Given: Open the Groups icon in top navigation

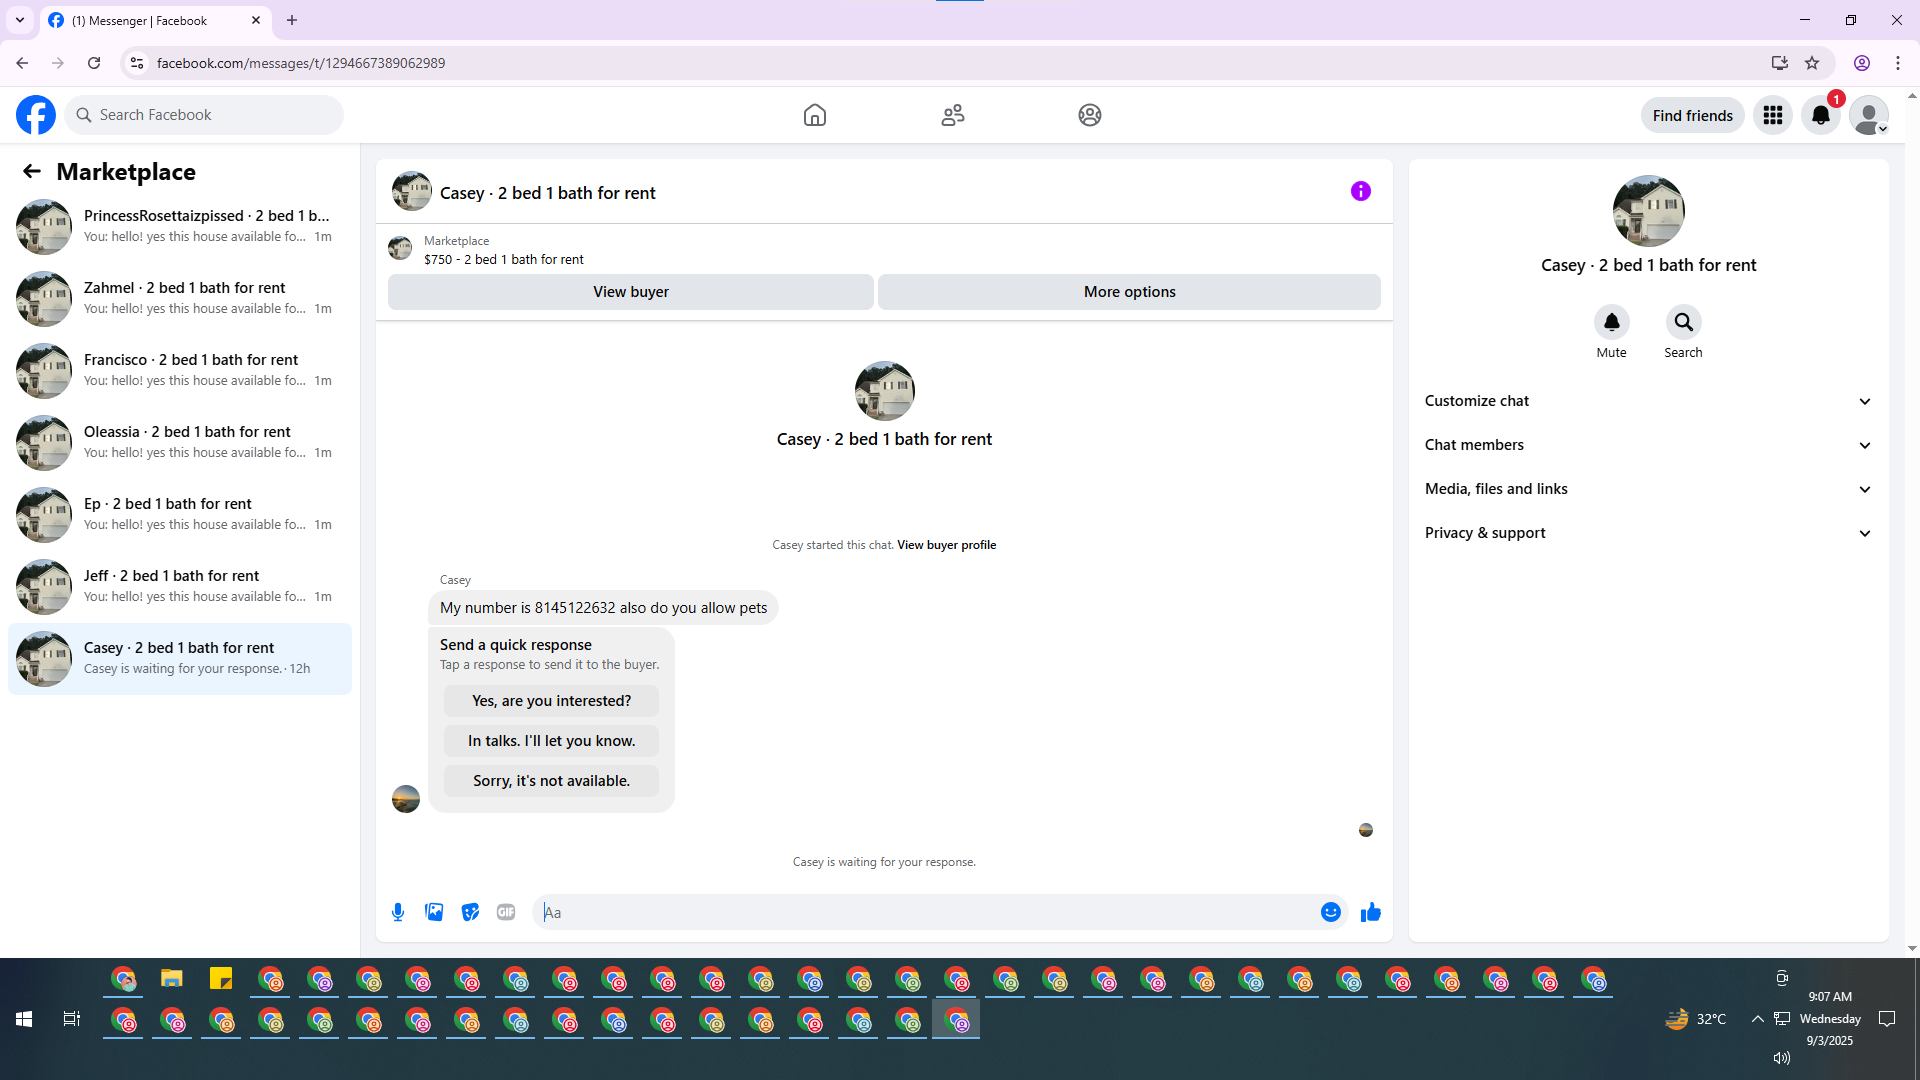Looking at the screenshot, I should point(1090,115).
